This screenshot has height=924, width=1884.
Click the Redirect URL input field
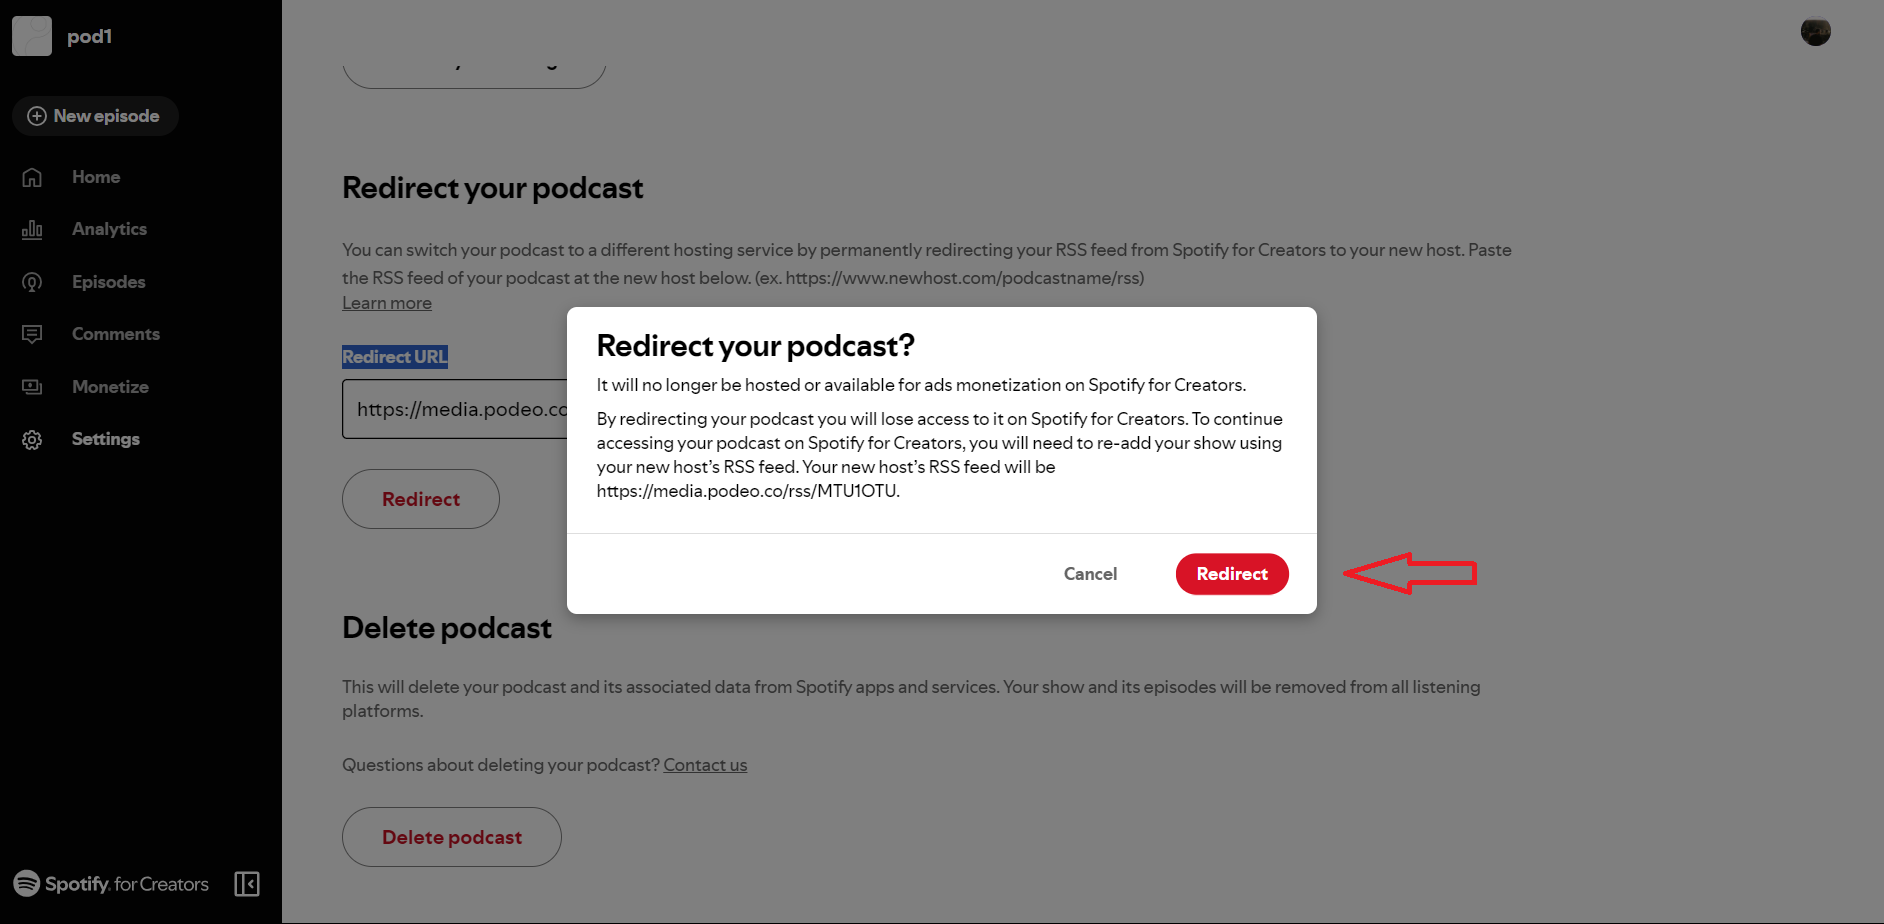[x=455, y=409]
